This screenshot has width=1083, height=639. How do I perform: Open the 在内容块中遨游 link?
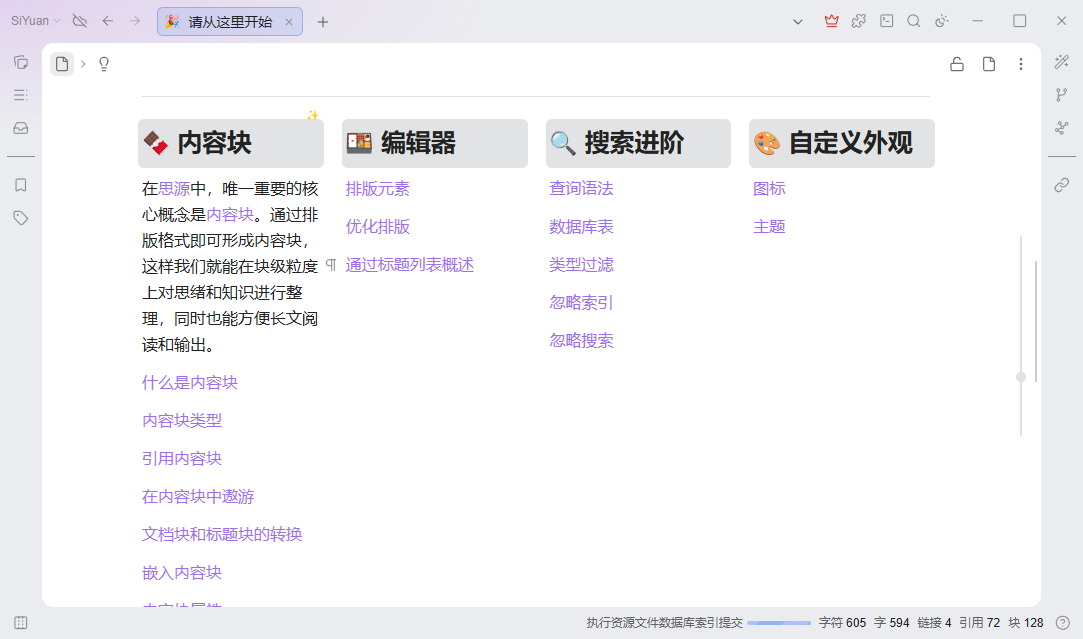coord(198,497)
